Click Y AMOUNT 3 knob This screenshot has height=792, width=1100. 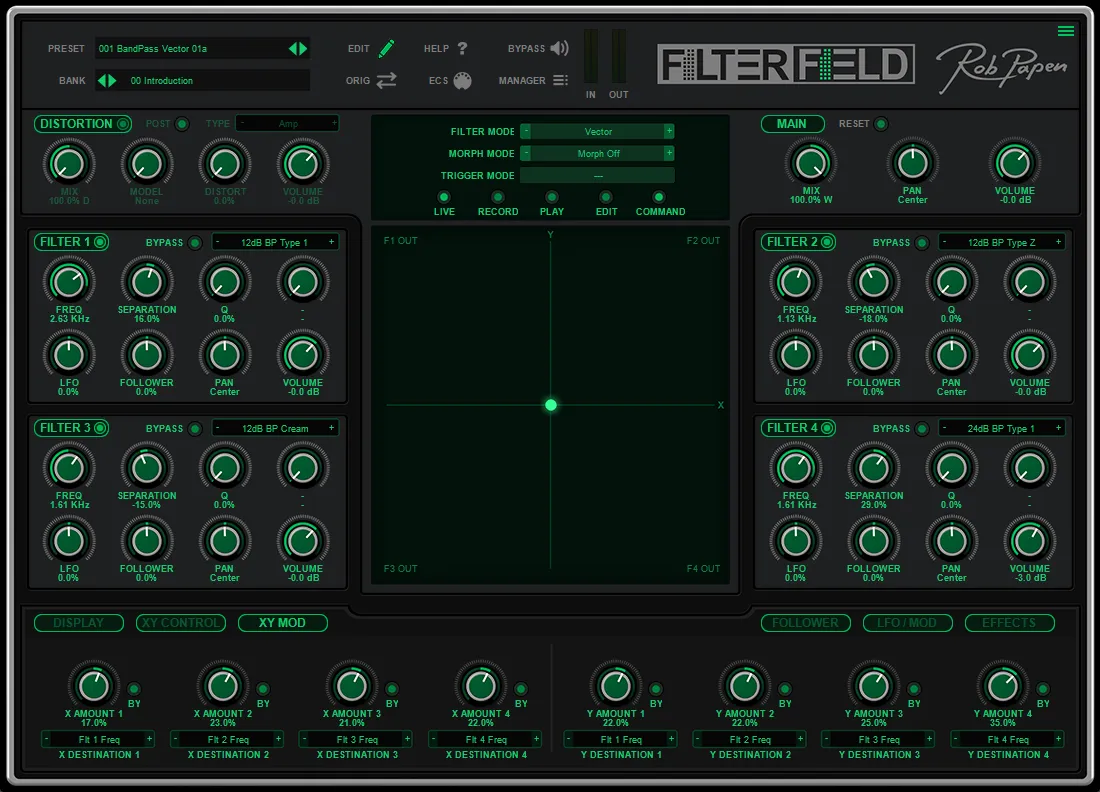tap(873, 686)
